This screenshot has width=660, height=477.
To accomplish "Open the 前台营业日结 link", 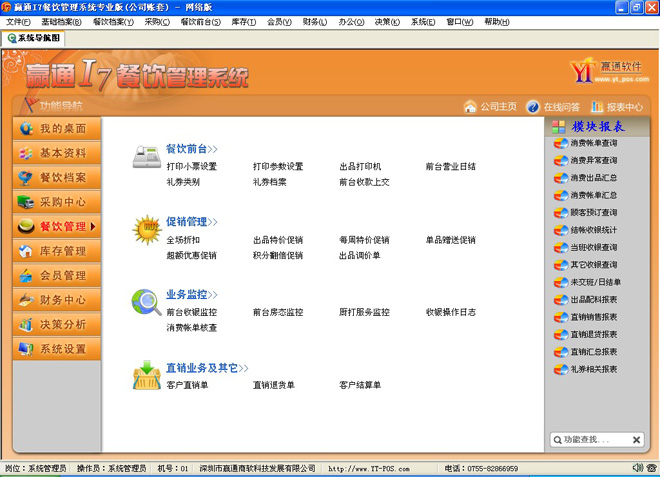I will (451, 167).
